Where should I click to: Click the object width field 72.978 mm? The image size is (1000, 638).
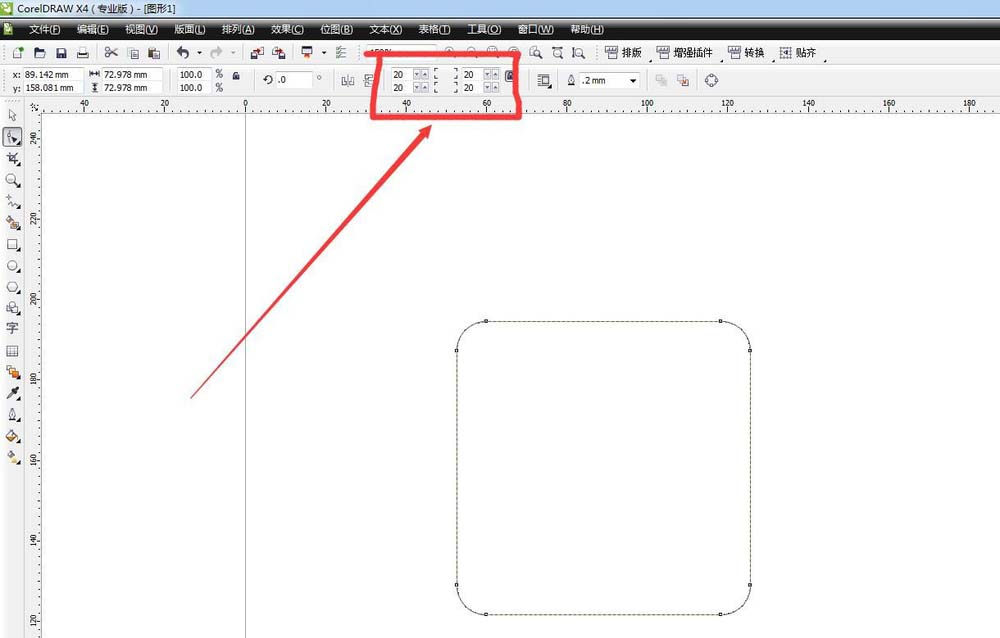point(132,75)
